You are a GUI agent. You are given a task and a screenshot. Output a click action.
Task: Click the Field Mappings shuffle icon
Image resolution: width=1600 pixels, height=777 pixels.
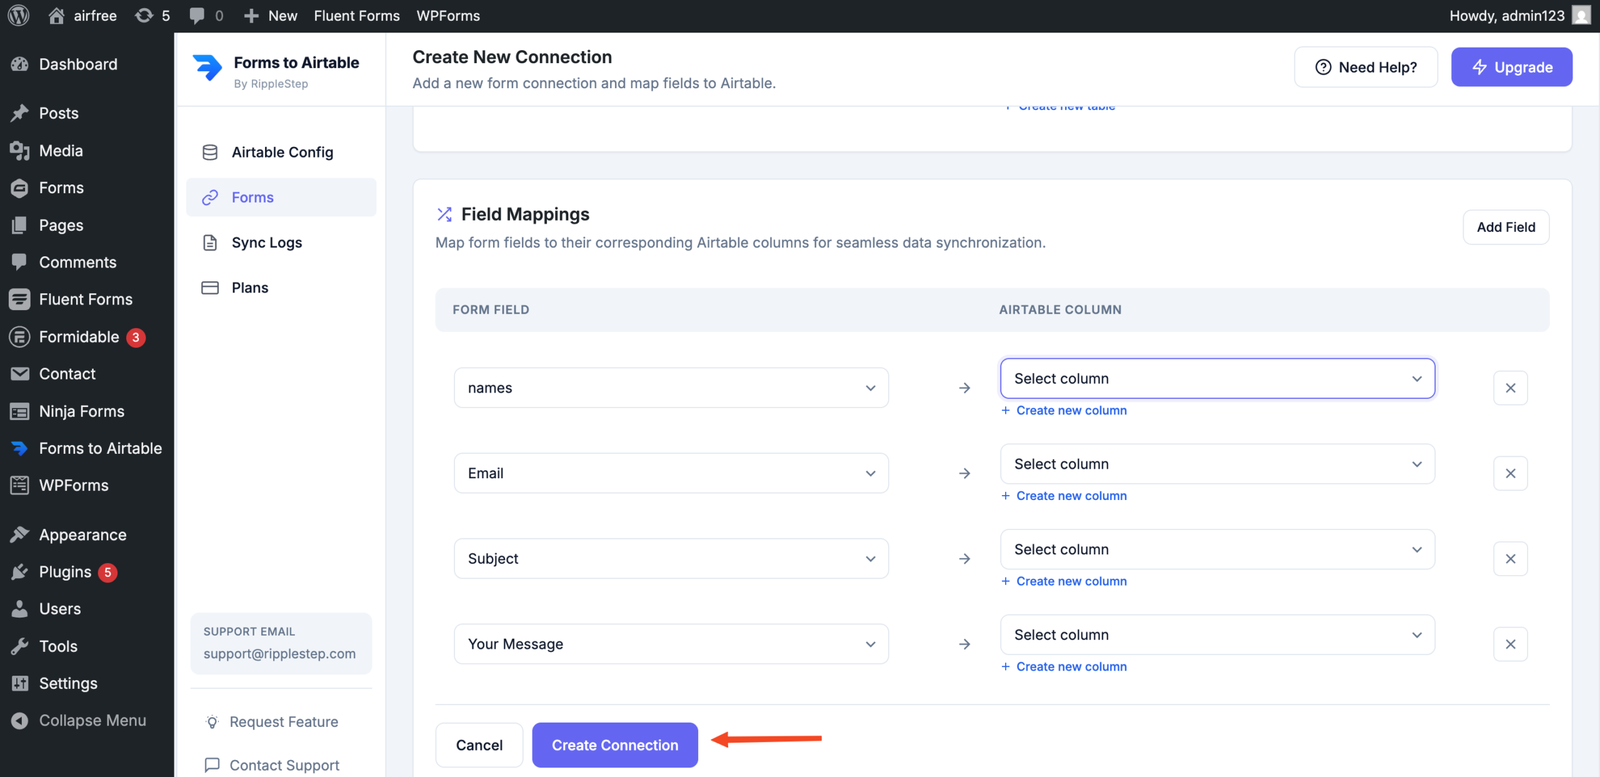click(x=444, y=214)
